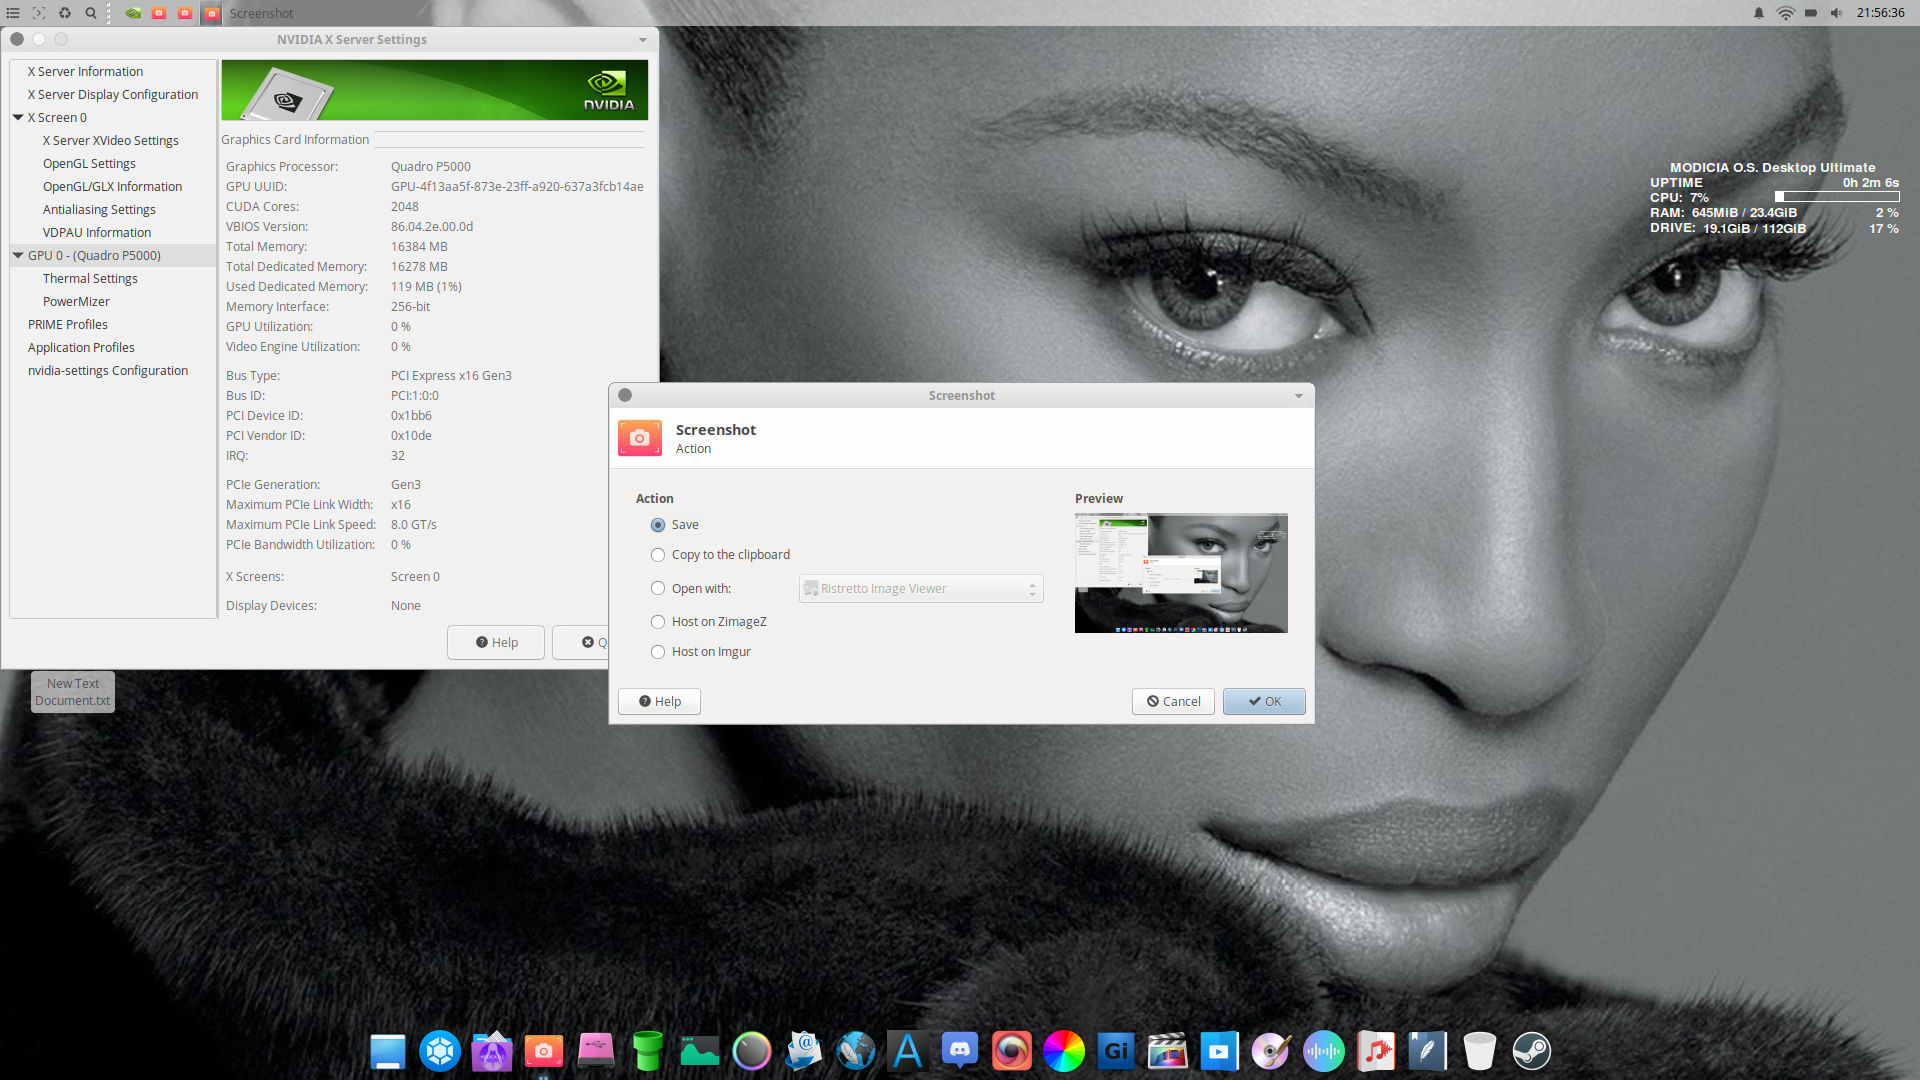Open the purple folder in dock
The image size is (1920, 1080).
[492, 1051]
